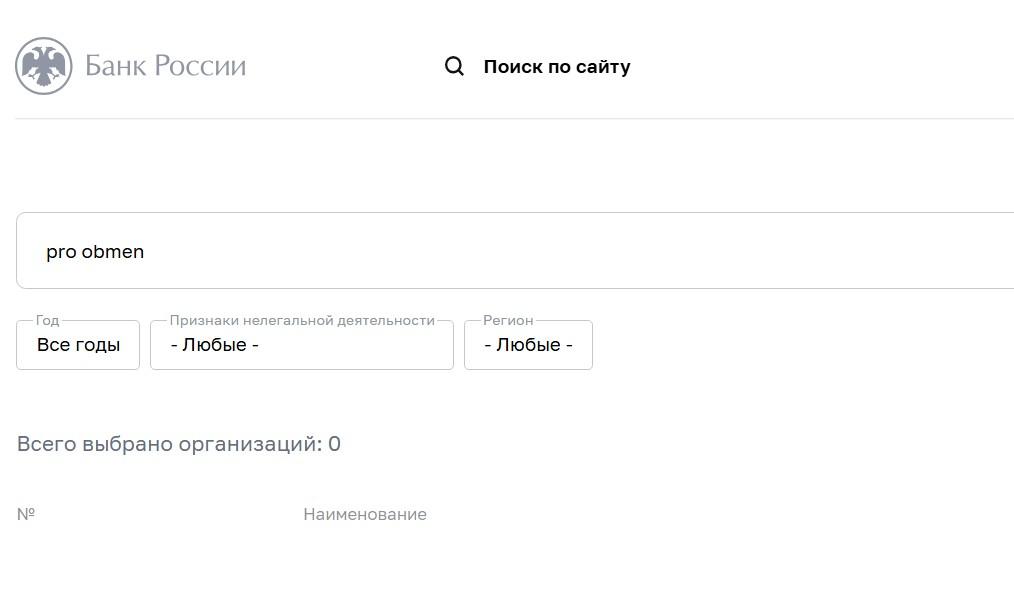Focus the search field containing pro obmen
The width and height of the screenshot is (1014, 602).
pyautogui.click(x=515, y=250)
